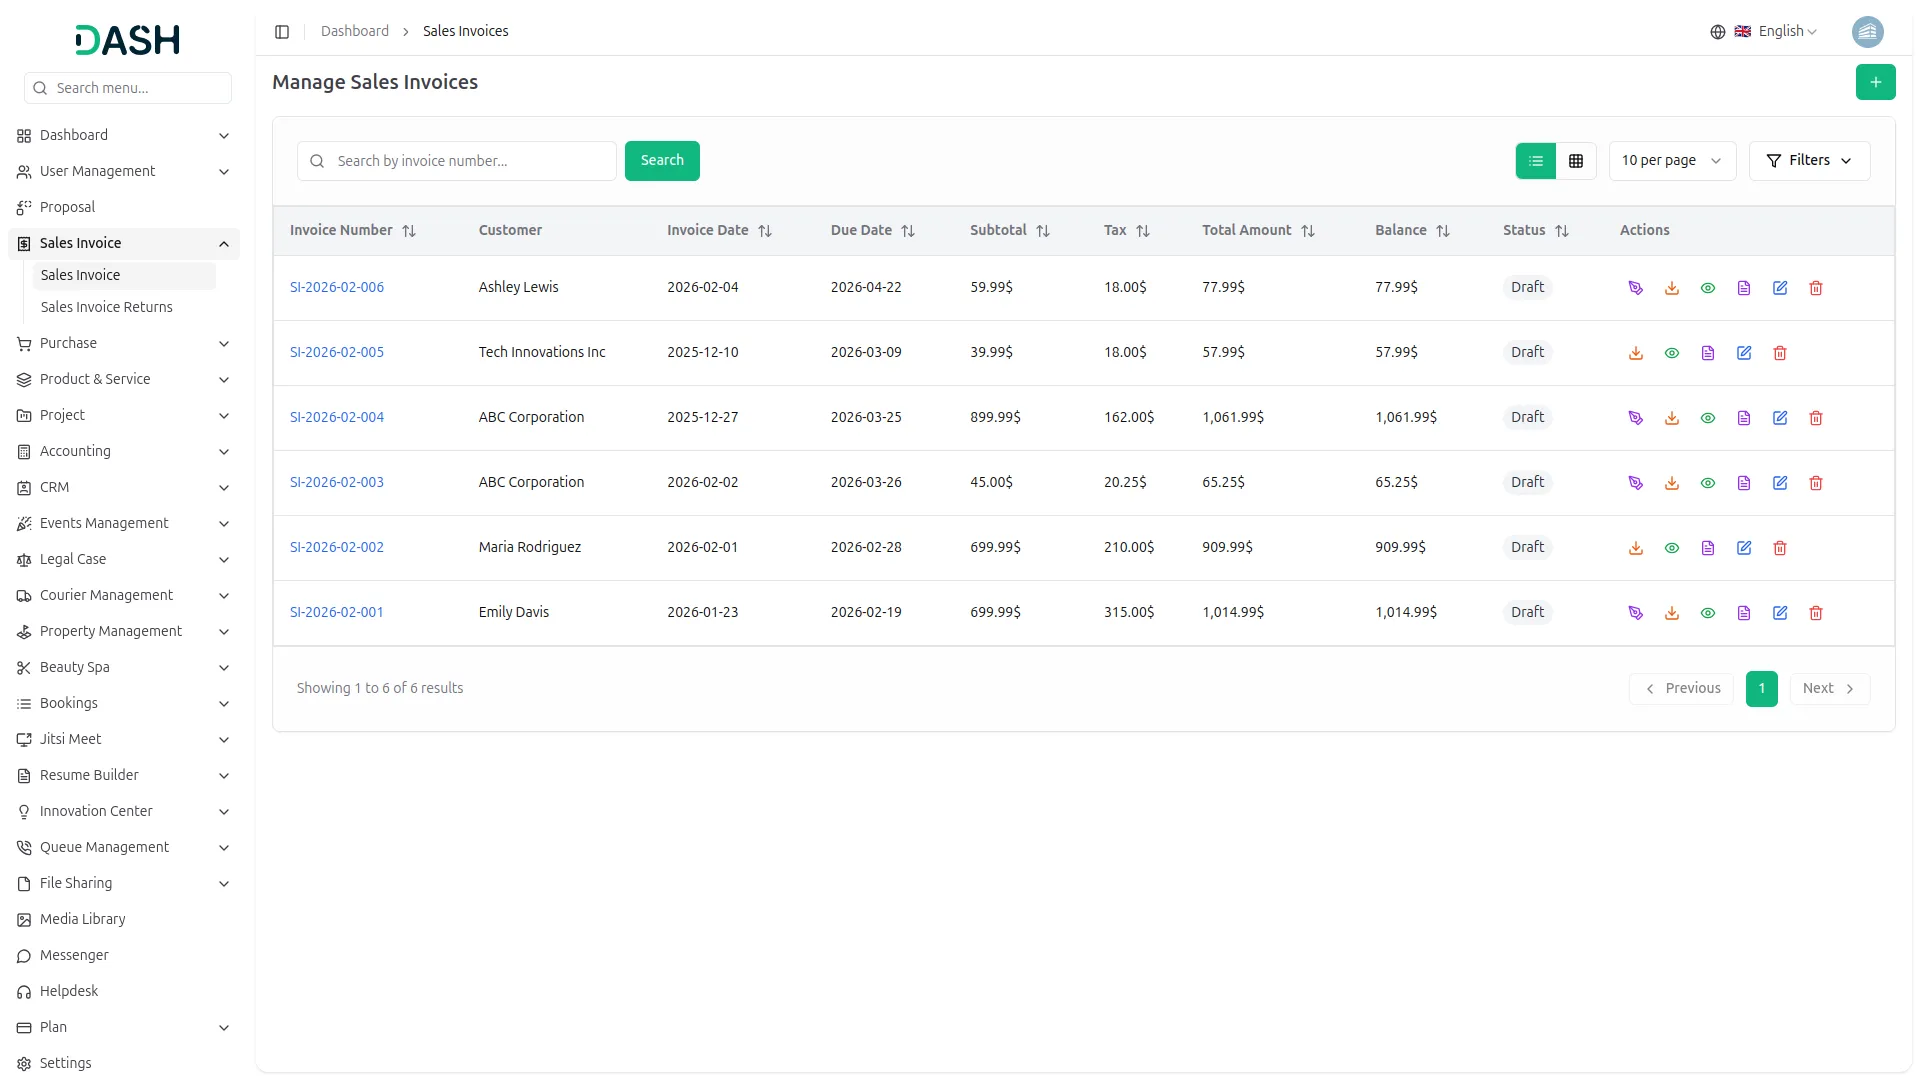View invoice SI-2026-02-005 with the eye icon
Image resolution: width=1920 pixels, height=1080 pixels.
click(x=1672, y=353)
